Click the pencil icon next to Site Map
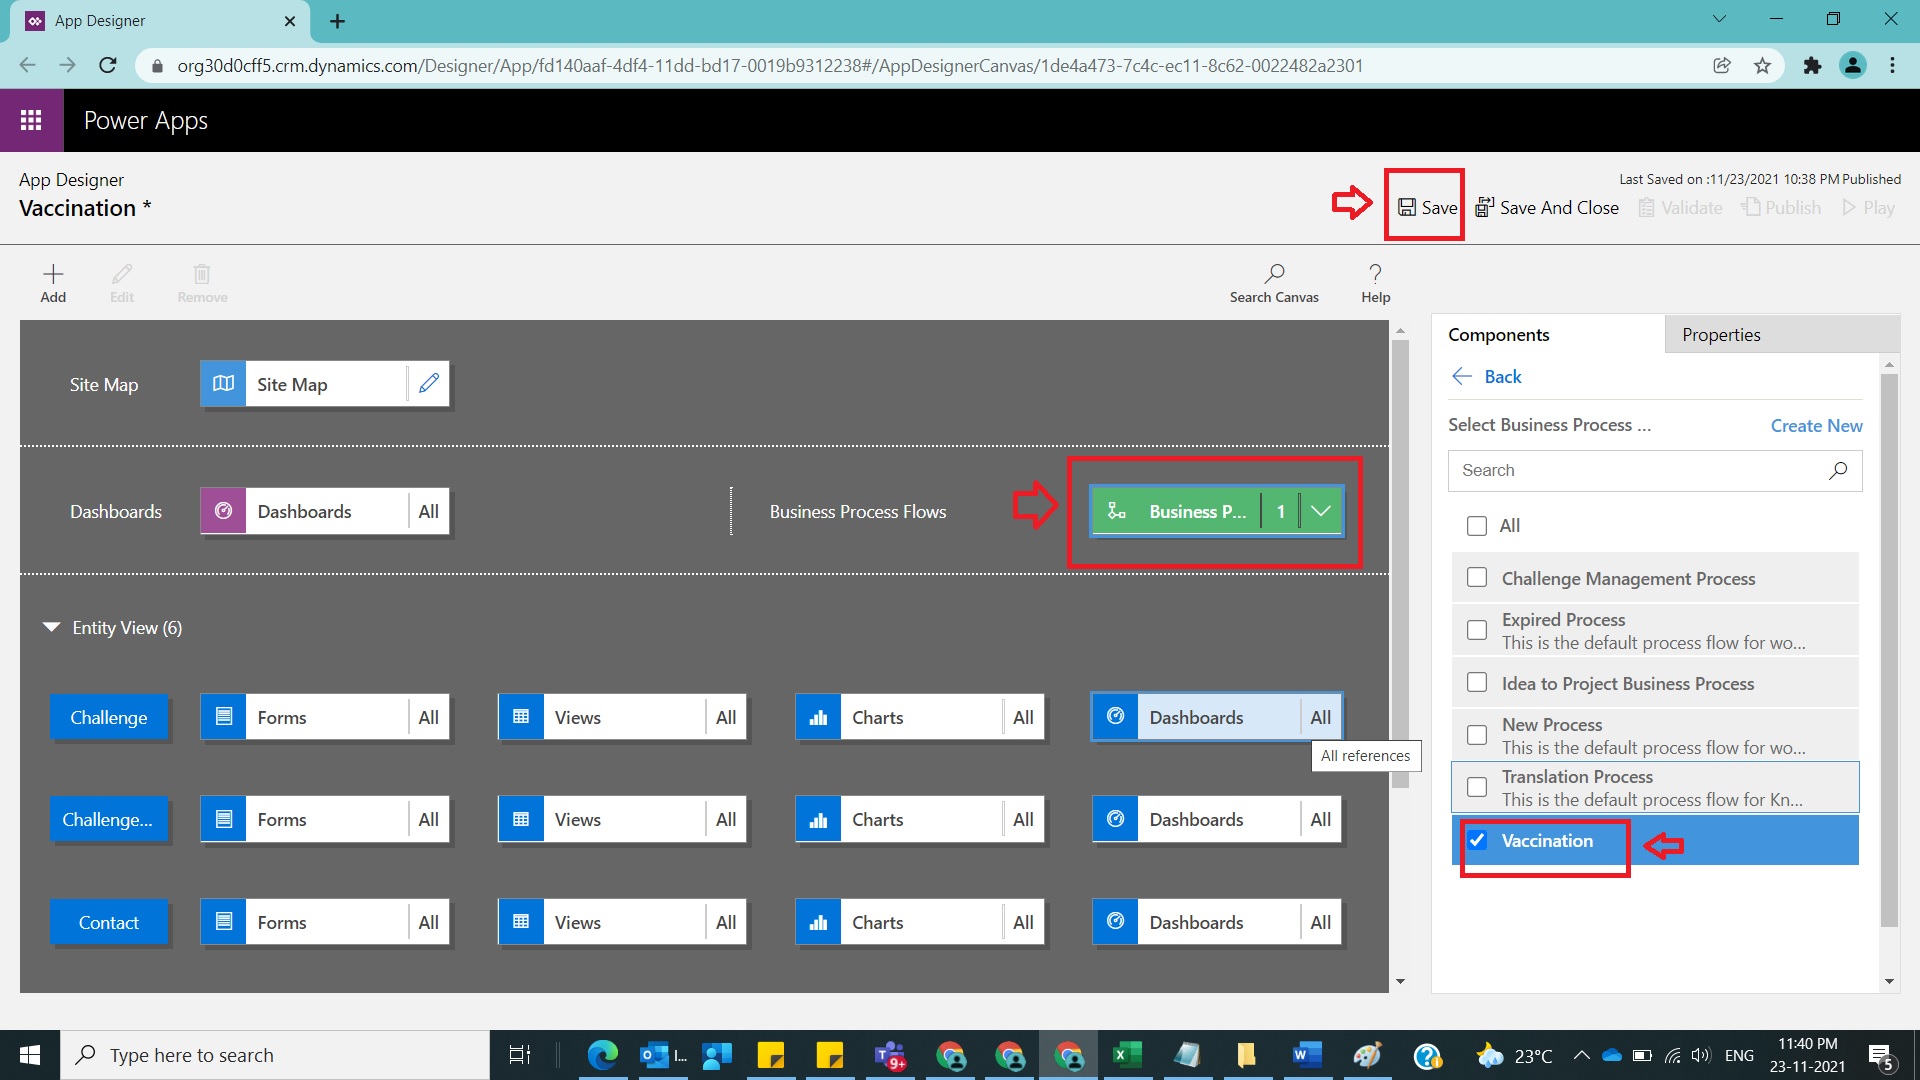Image resolution: width=1920 pixels, height=1080 pixels. click(429, 383)
